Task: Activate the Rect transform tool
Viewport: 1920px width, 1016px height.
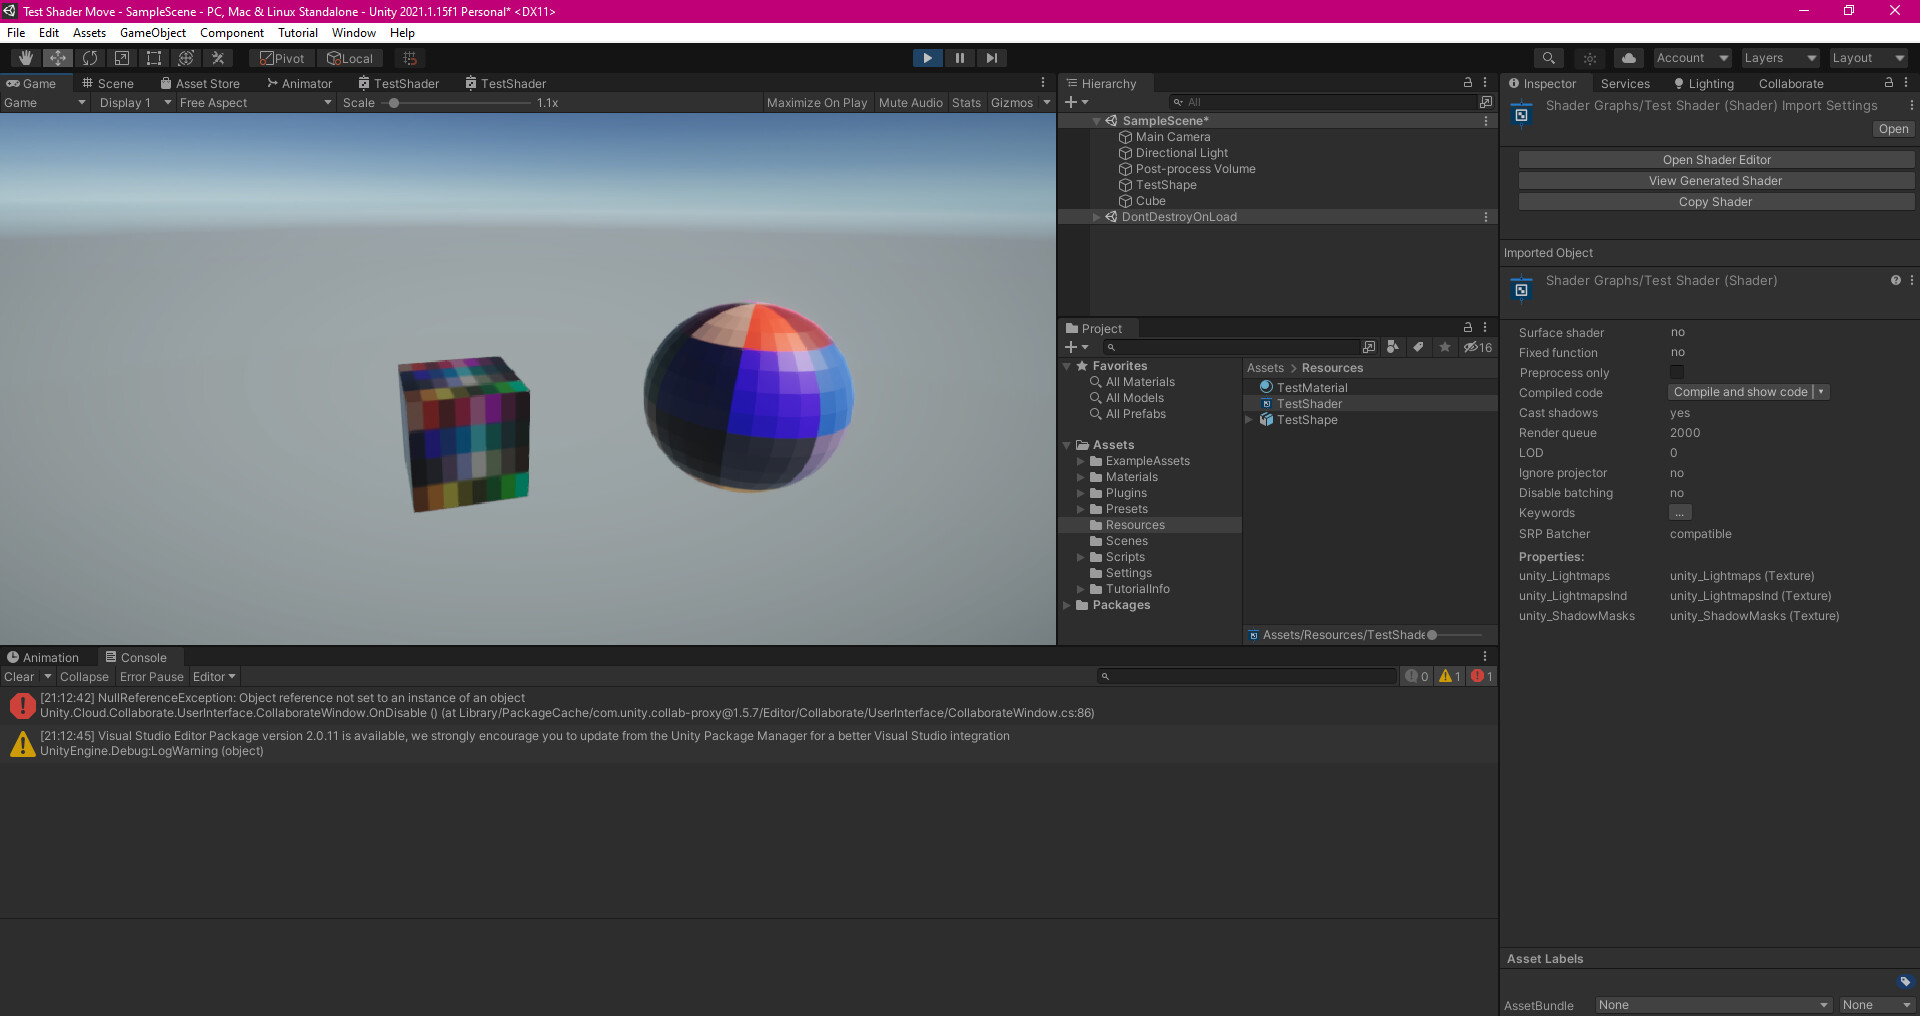Action: pyautogui.click(x=153, y=57)
